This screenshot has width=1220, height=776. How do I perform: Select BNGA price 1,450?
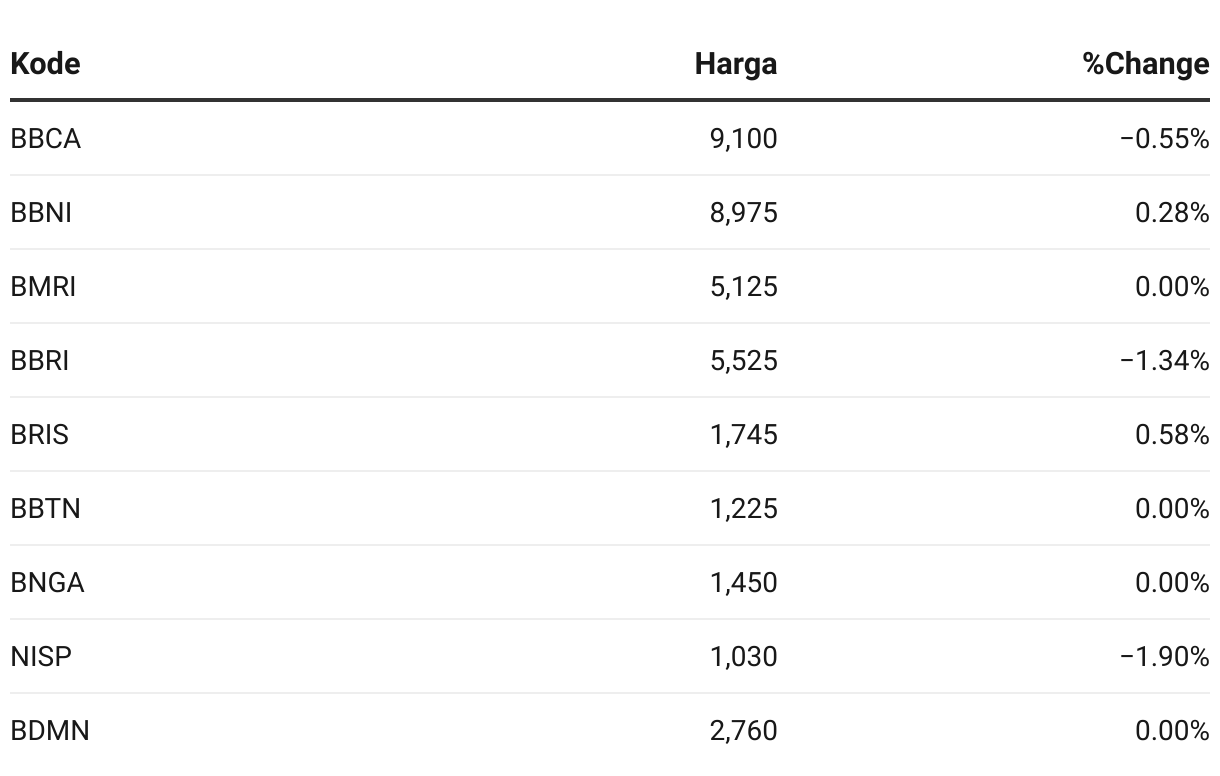point(743,583)
